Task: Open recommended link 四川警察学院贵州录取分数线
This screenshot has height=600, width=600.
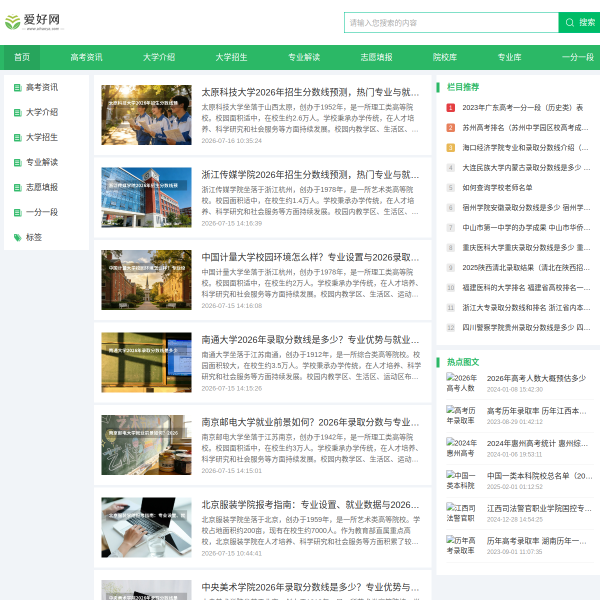Action: (x=526, y=328)
